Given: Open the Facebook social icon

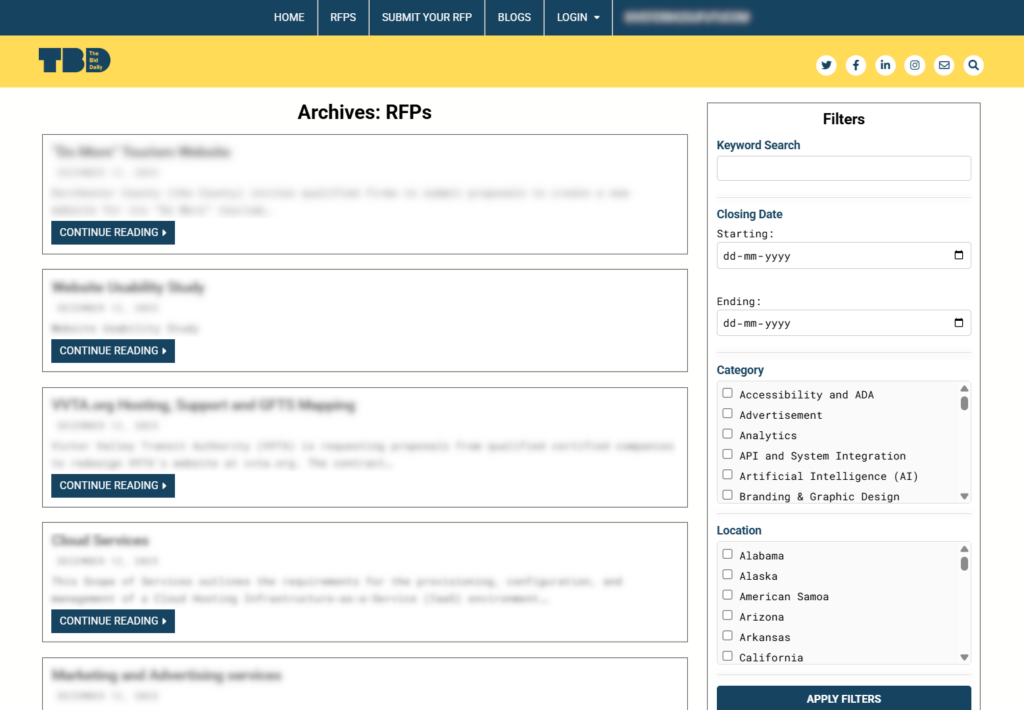Looking at the screenshot, I should [856, 65].
